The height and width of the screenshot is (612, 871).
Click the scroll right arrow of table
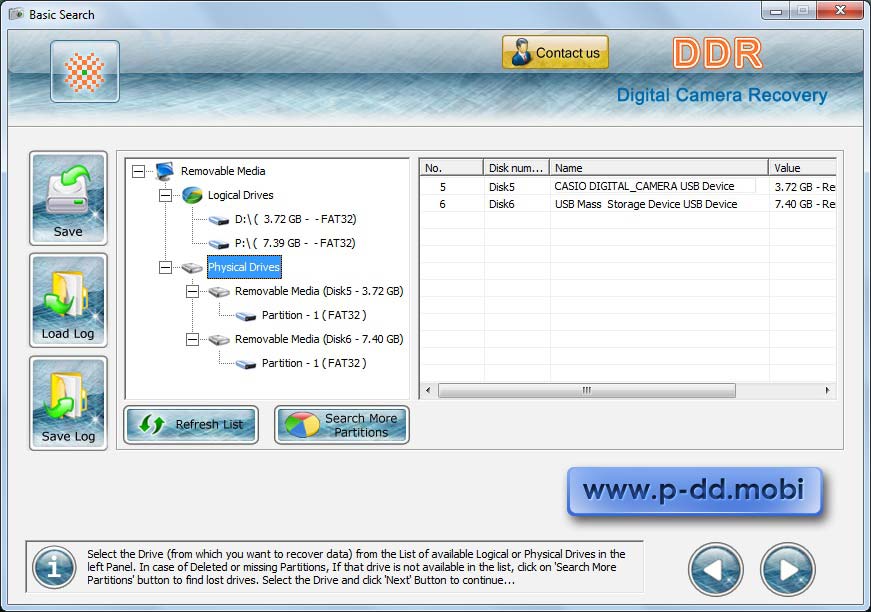click(x=827, y=390)
